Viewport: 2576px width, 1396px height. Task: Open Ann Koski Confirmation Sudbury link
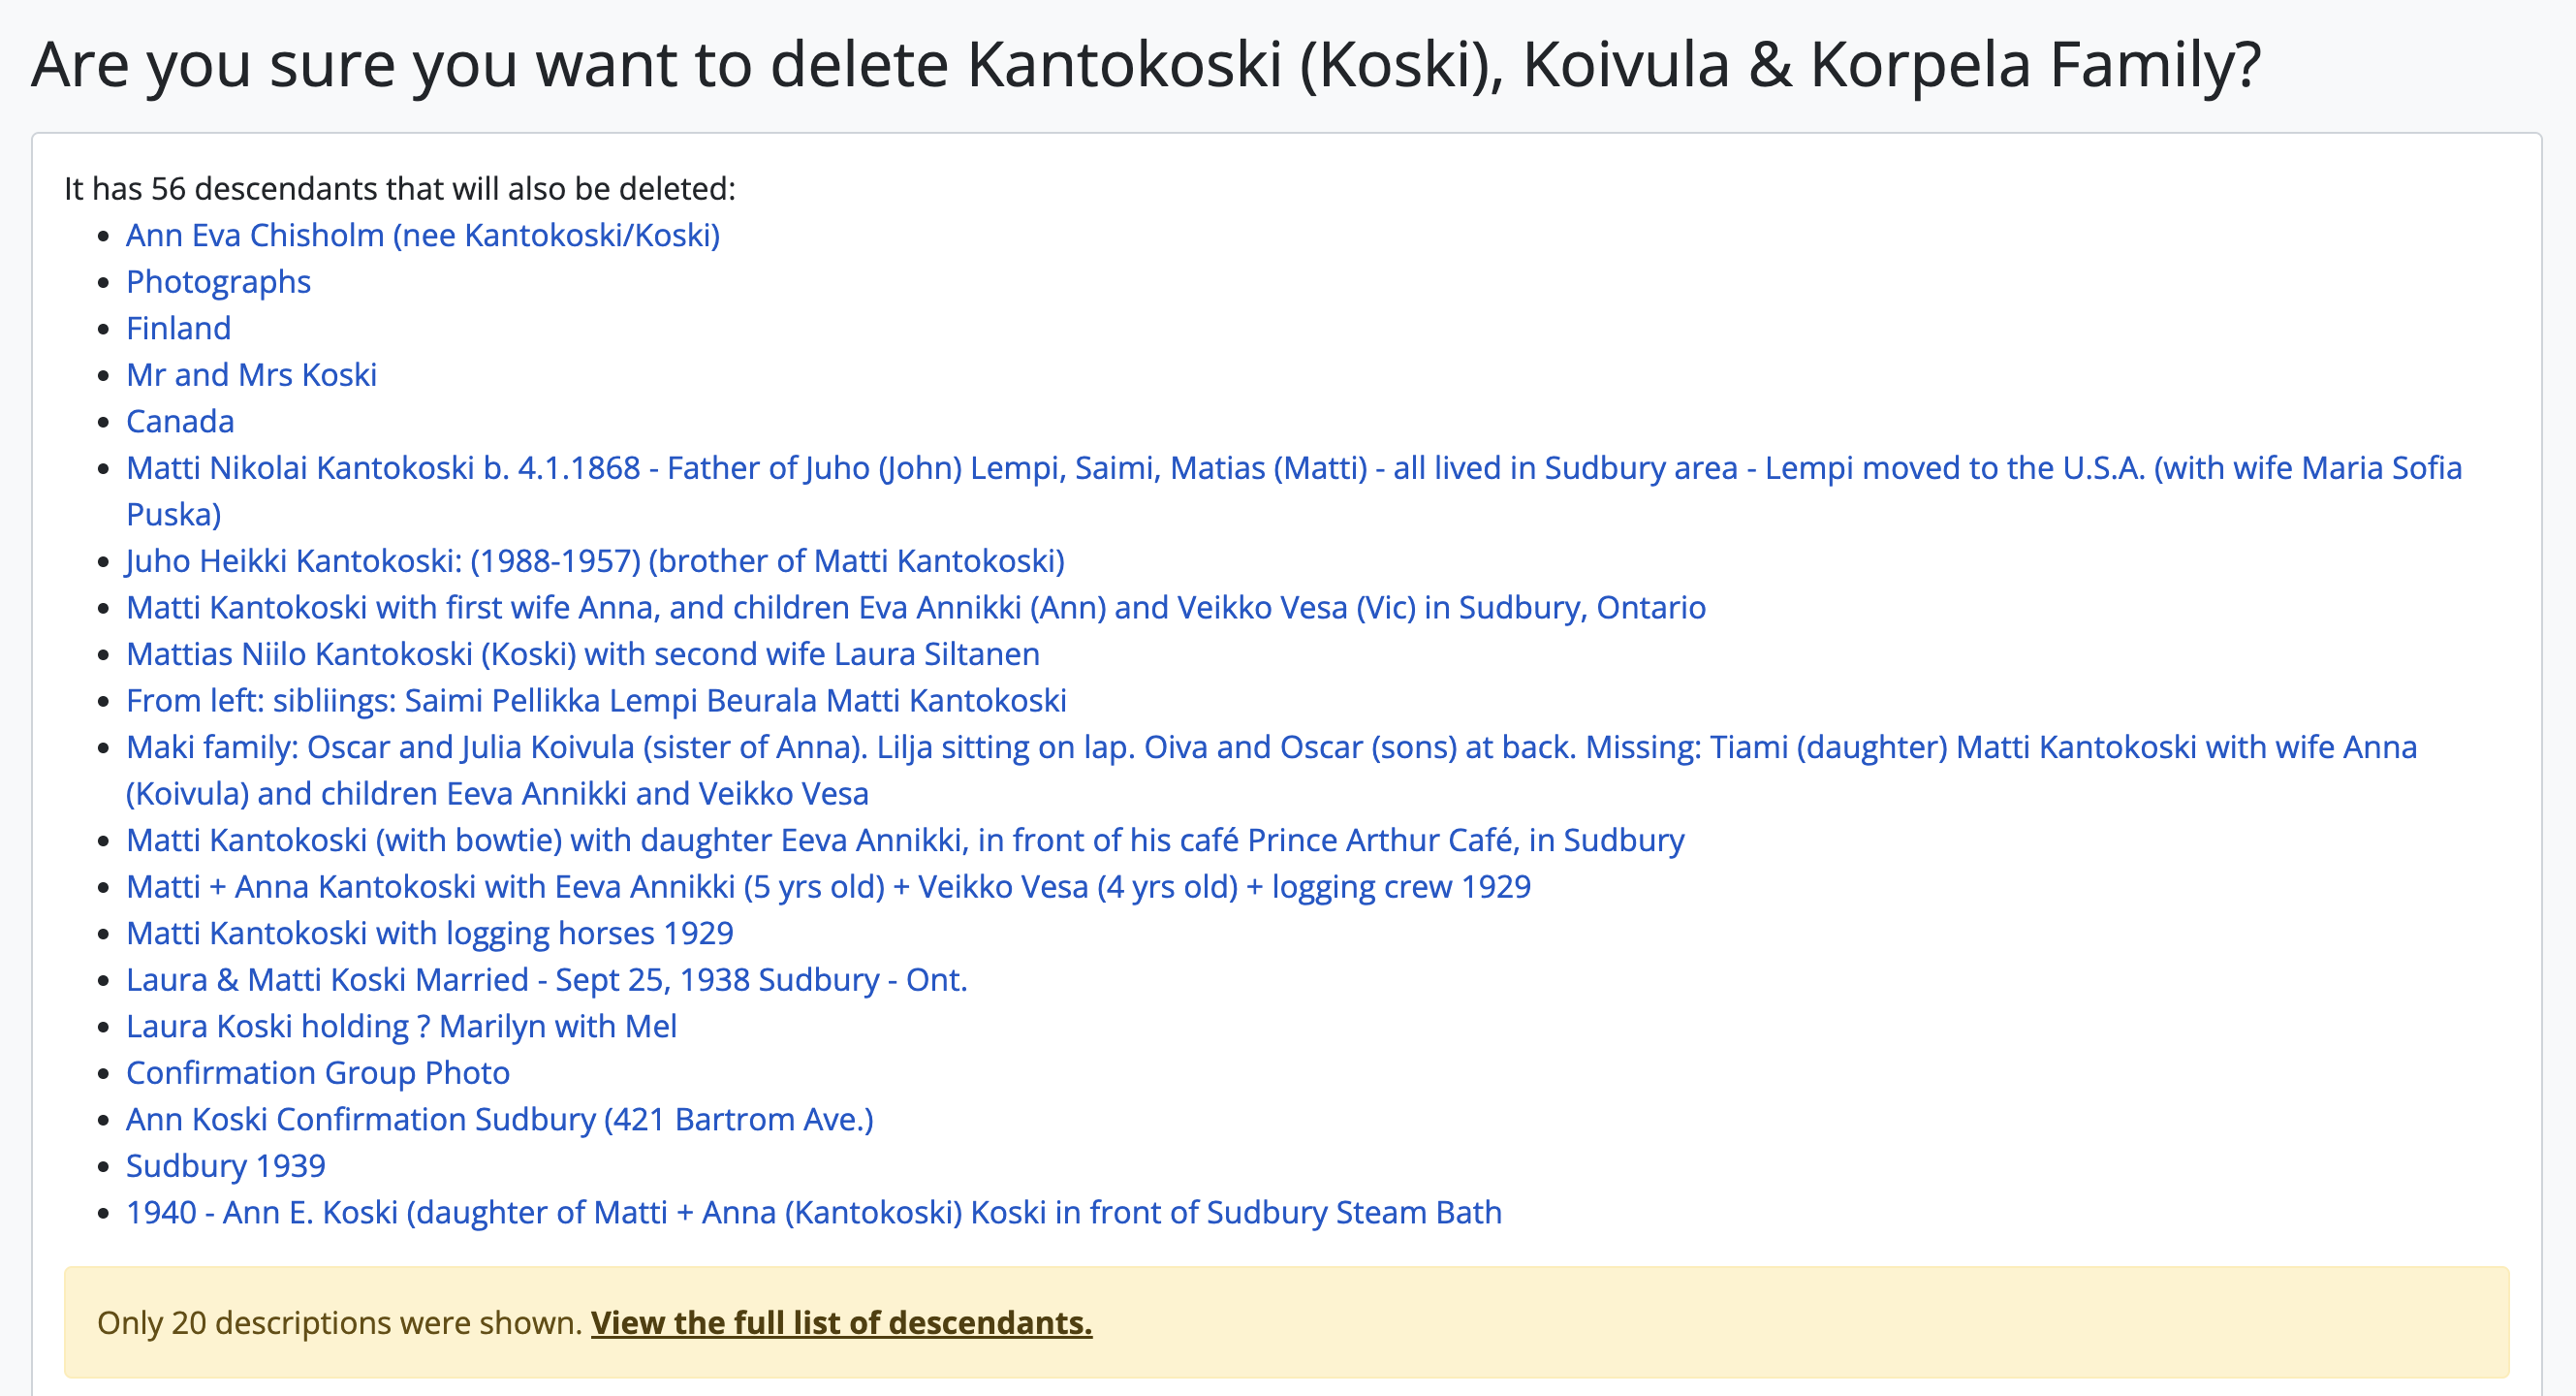[499, 1119]
